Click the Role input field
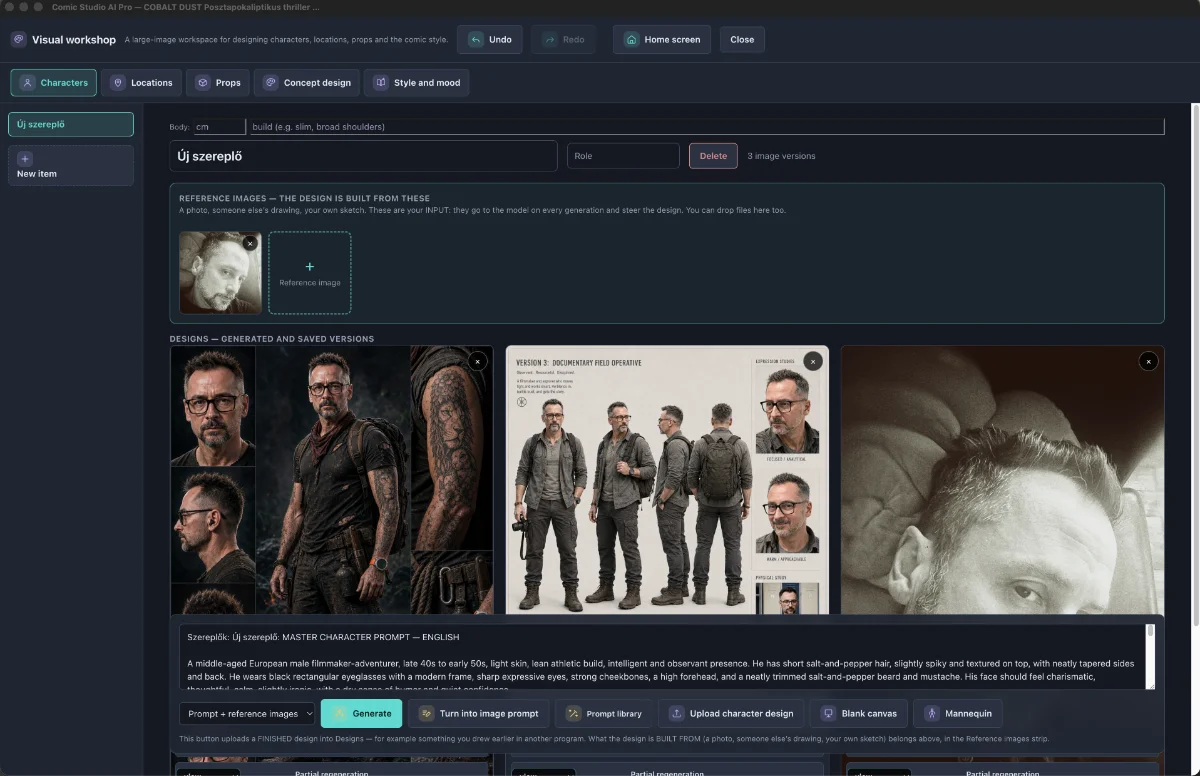This screenshot has height=776, width=1200. pos(623,156)
